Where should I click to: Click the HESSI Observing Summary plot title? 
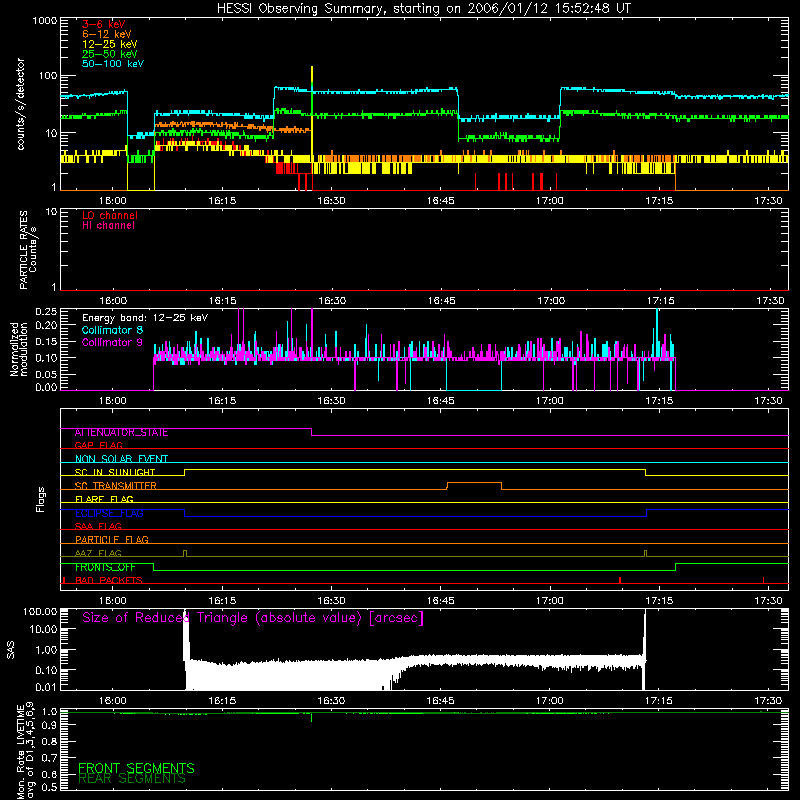coord(424,9)
